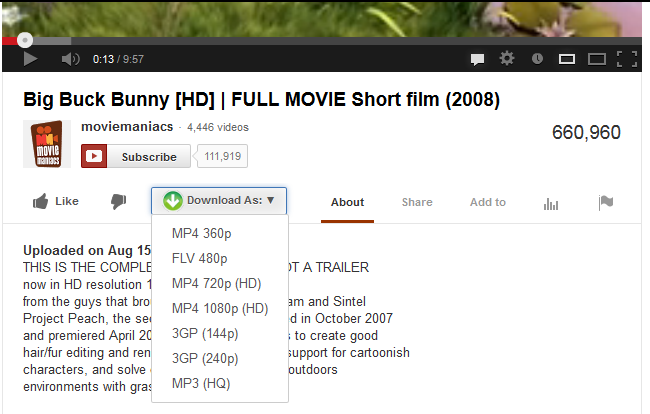Click the 111,919 subscriber count

223,156
